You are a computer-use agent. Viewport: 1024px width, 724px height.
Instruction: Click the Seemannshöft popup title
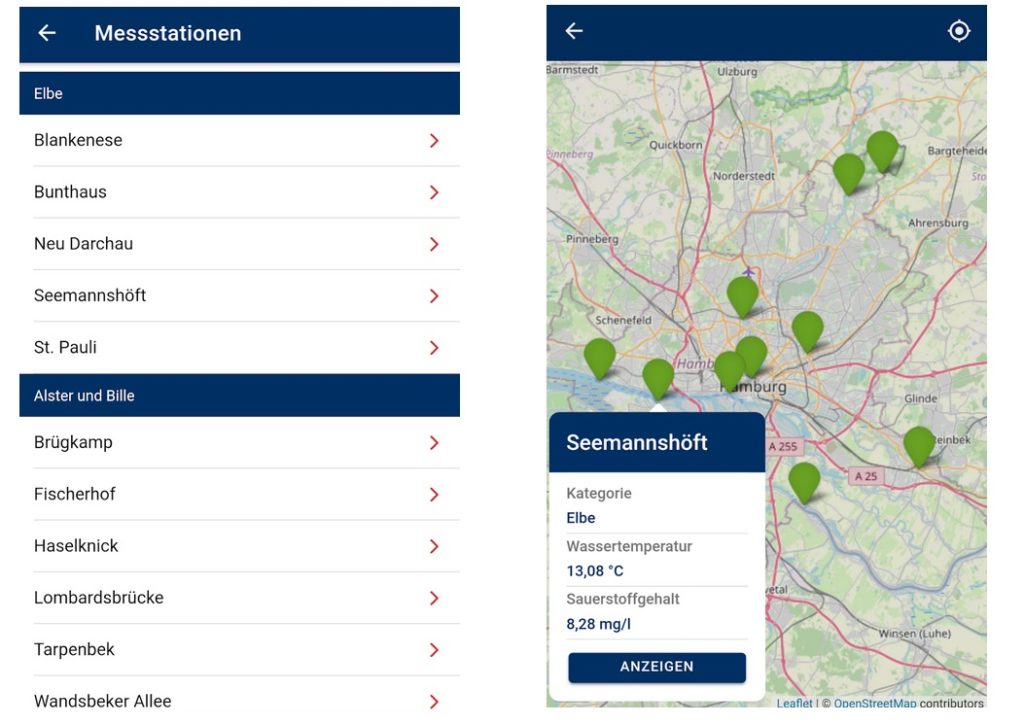637,443
